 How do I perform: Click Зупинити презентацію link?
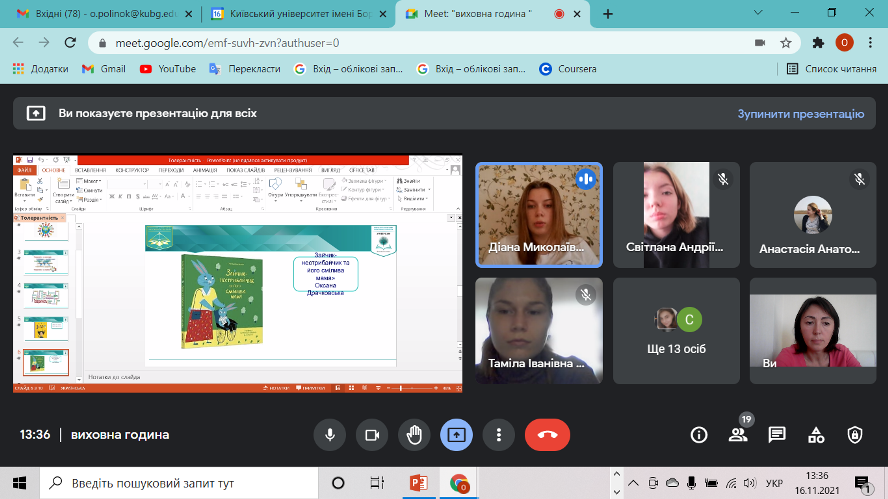(x=801, y=114)
